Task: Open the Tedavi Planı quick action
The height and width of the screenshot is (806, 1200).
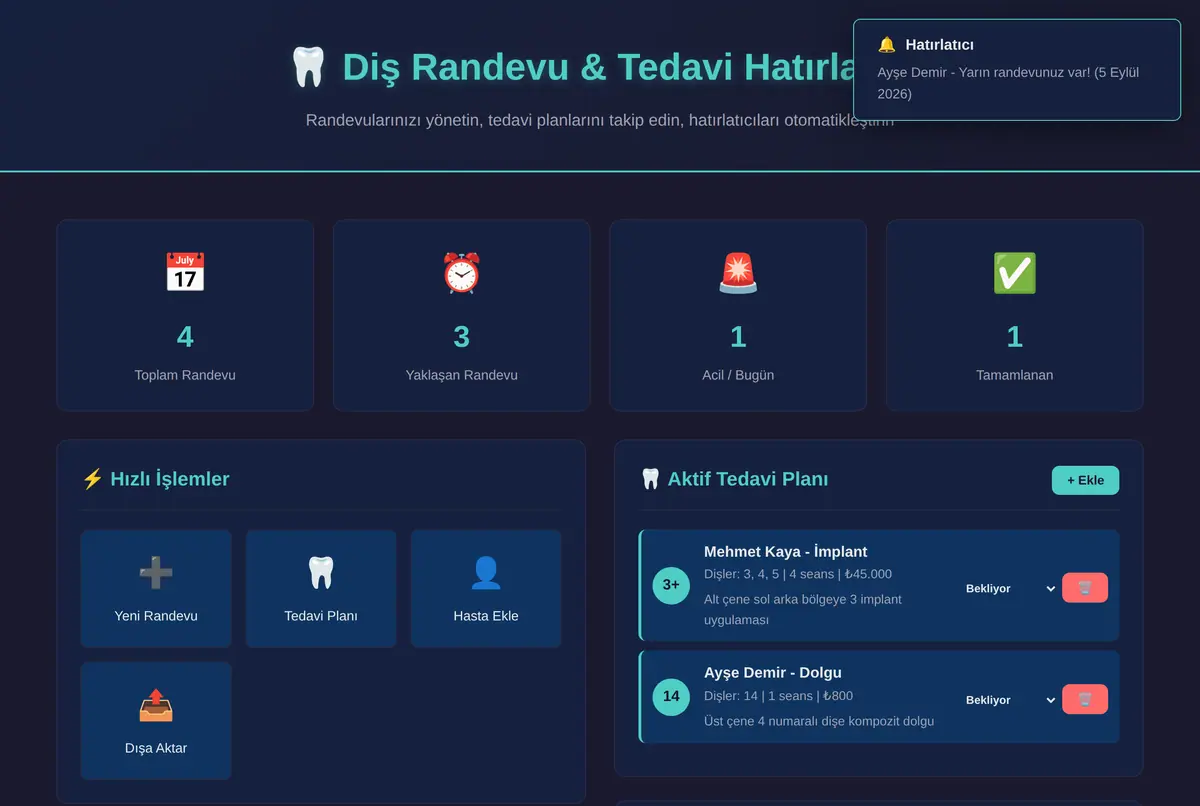Action: tap(321, 589)
